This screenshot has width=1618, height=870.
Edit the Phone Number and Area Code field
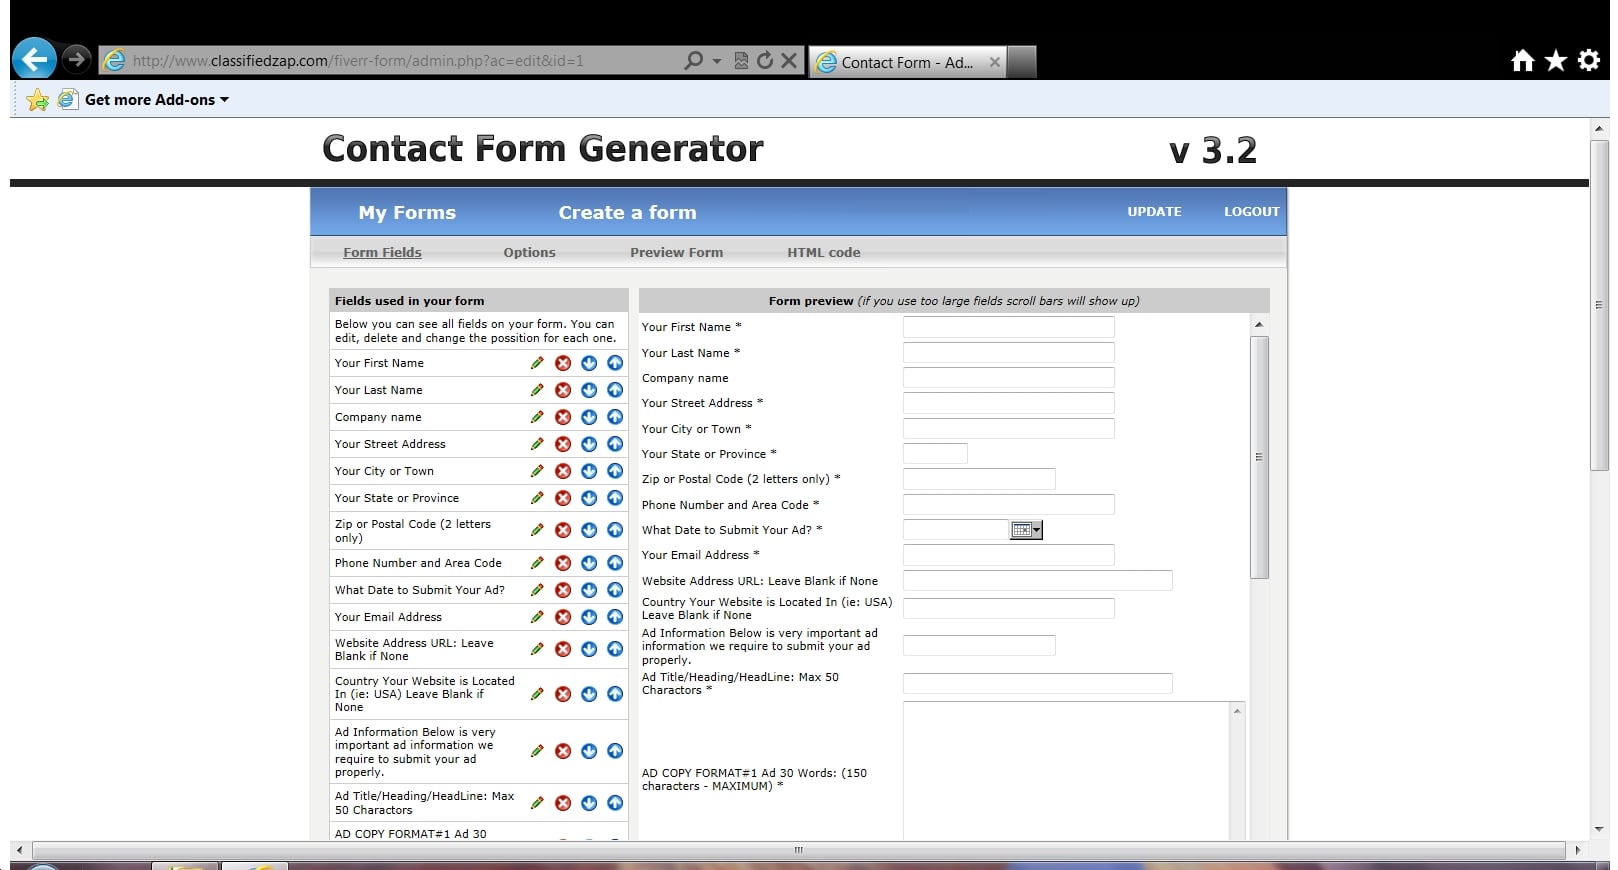[x=537, y=563]
